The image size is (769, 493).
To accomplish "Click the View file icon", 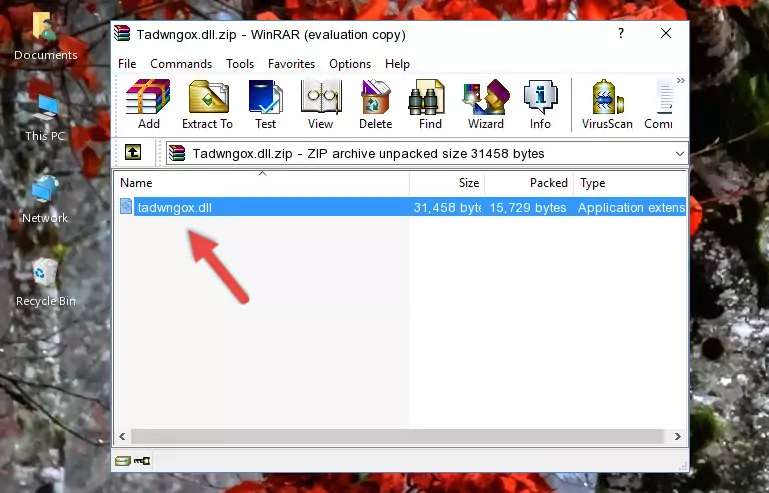I will coord(321,104).
